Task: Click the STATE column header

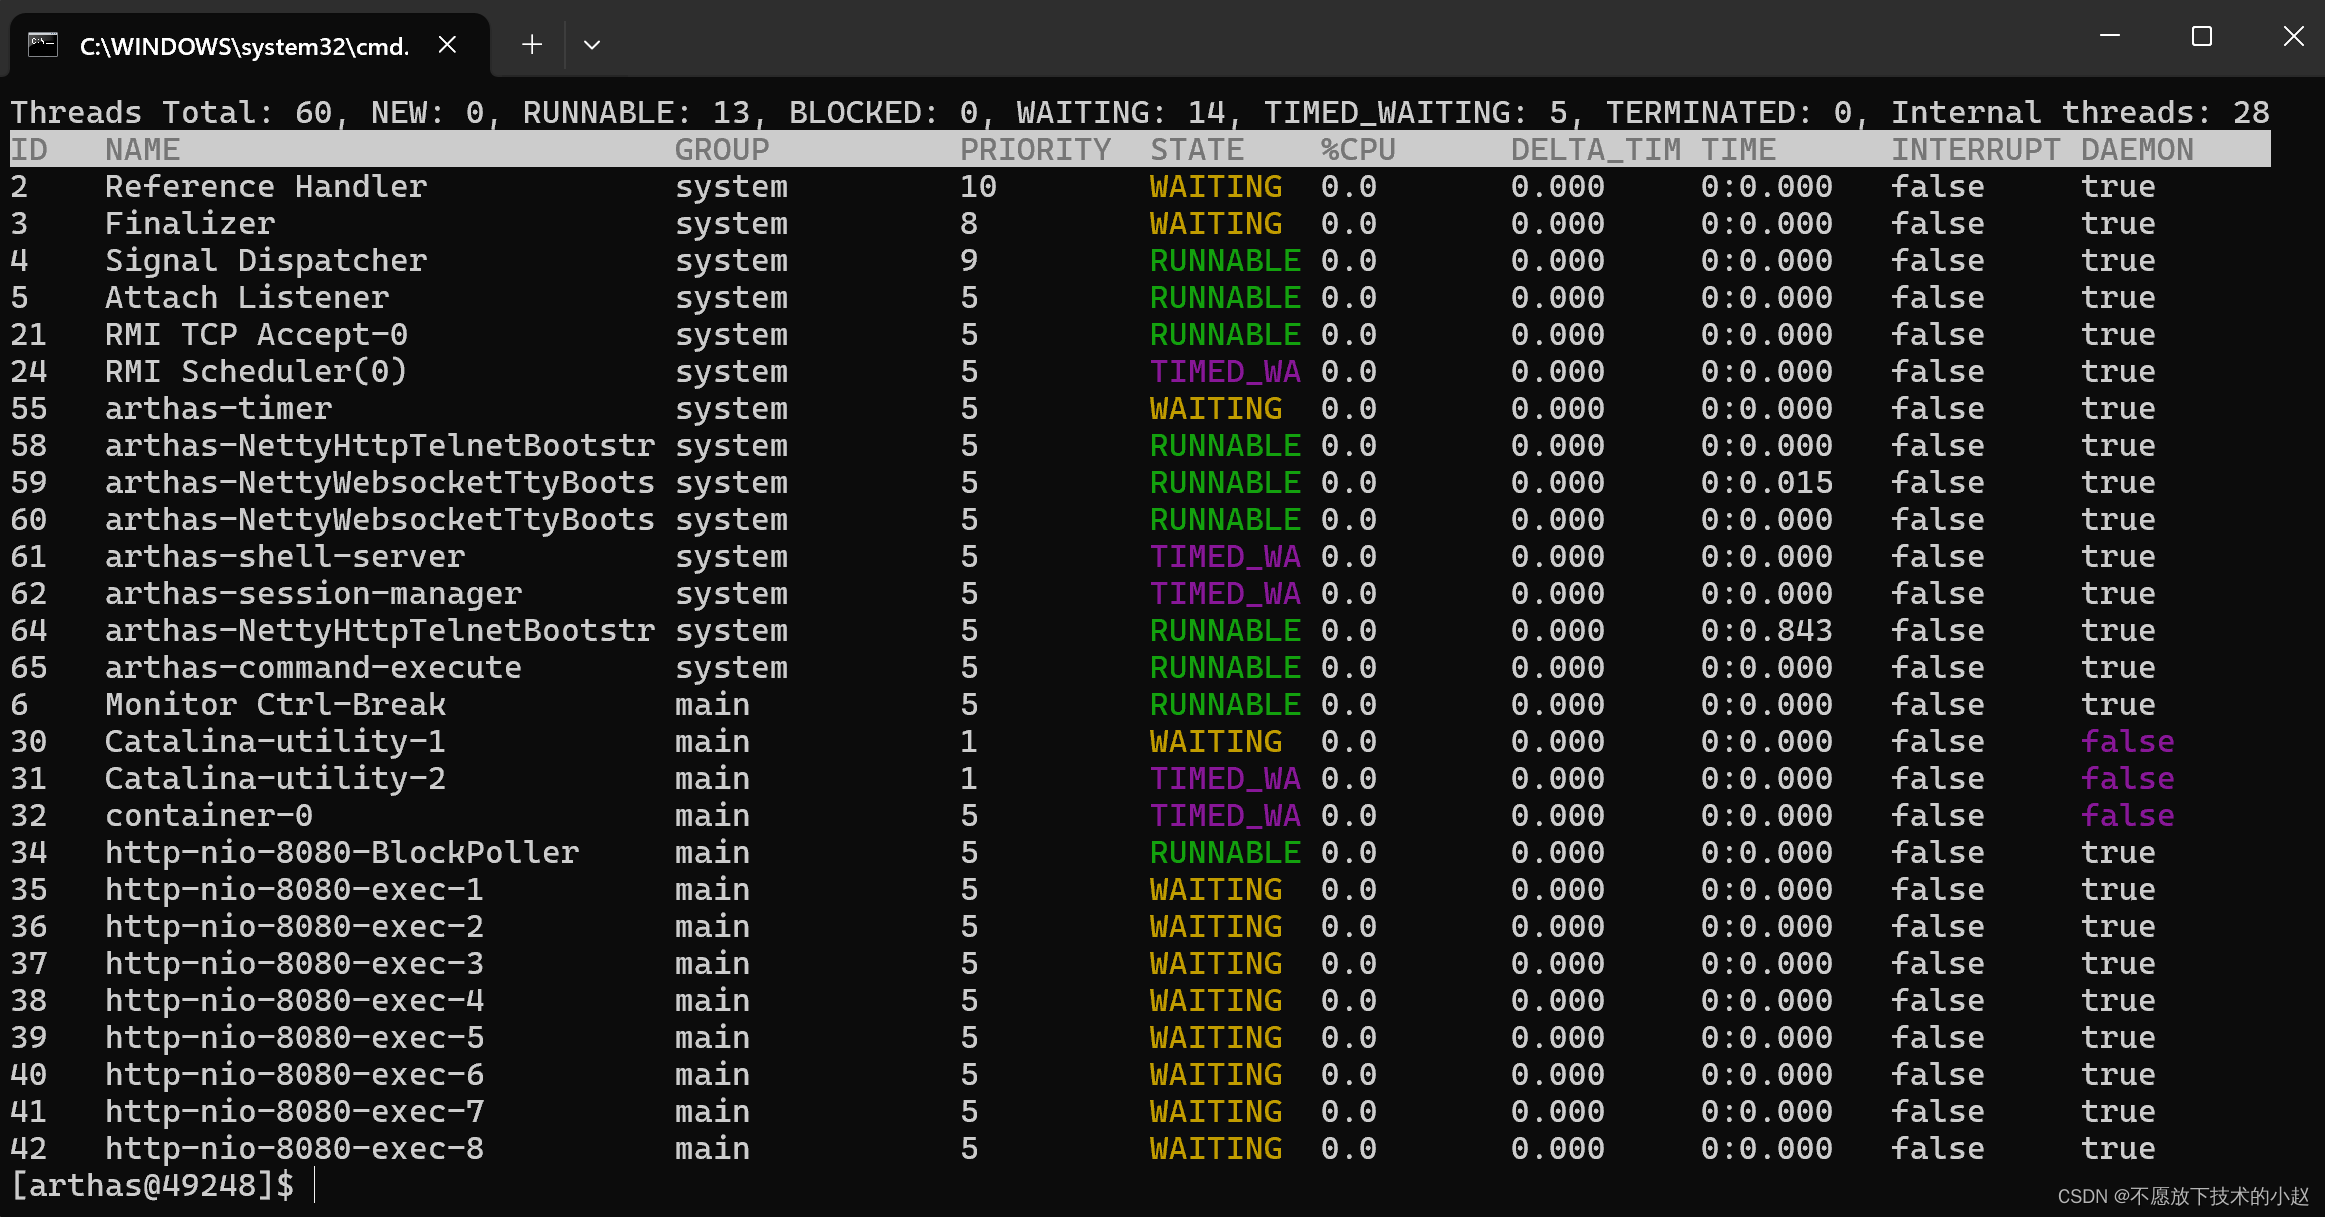Action: click(x=1196, y=150)
